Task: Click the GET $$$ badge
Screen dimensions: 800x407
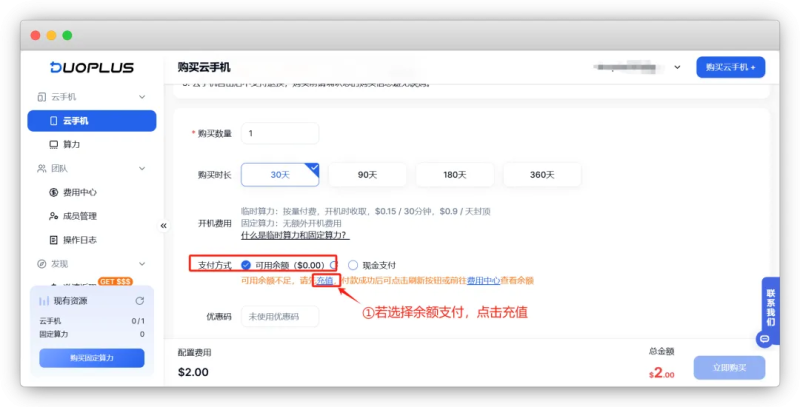Action: [115, 282]
